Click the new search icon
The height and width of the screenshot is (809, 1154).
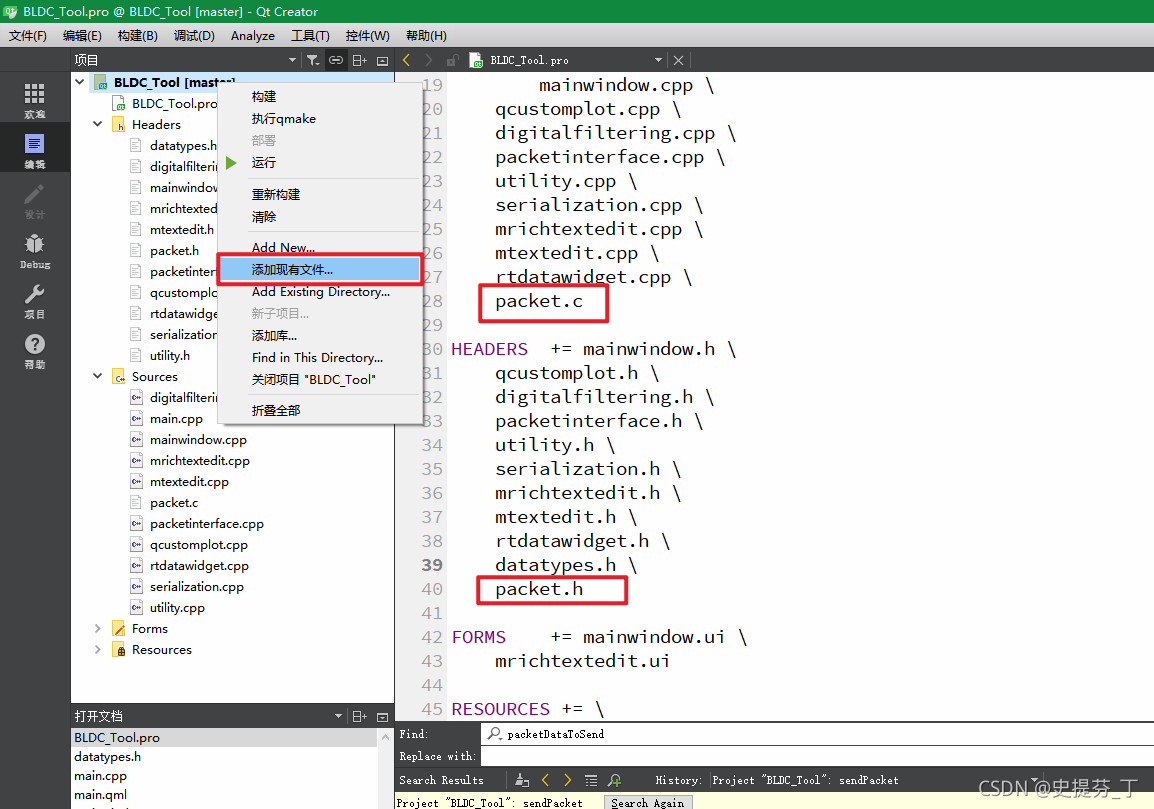[x=615, y=780]
